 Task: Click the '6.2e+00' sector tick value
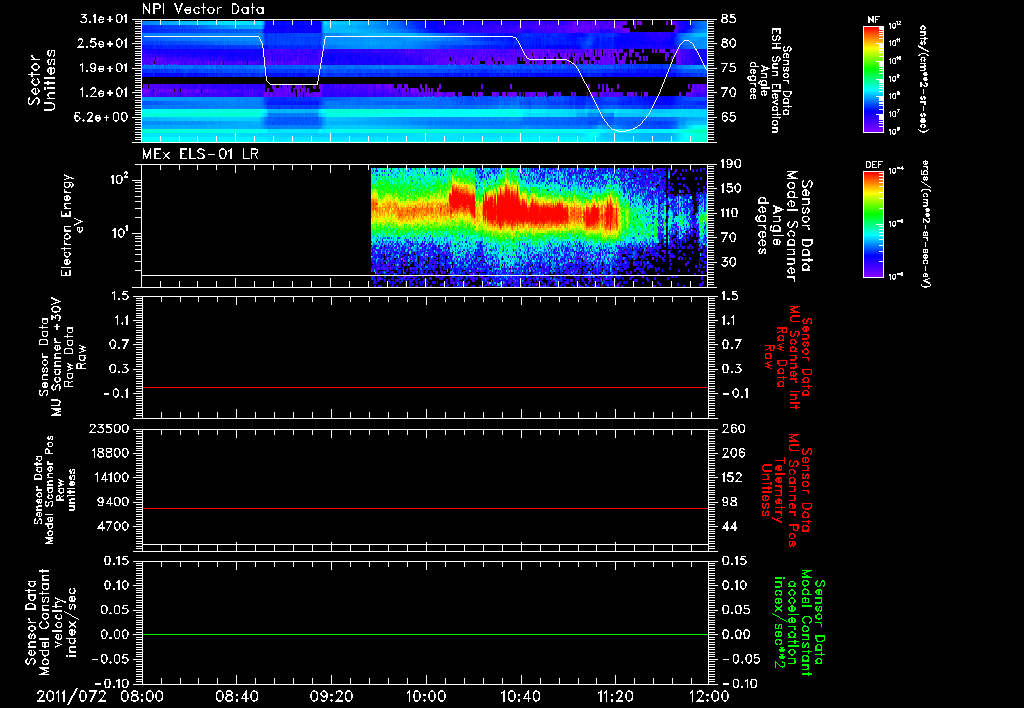103,118
